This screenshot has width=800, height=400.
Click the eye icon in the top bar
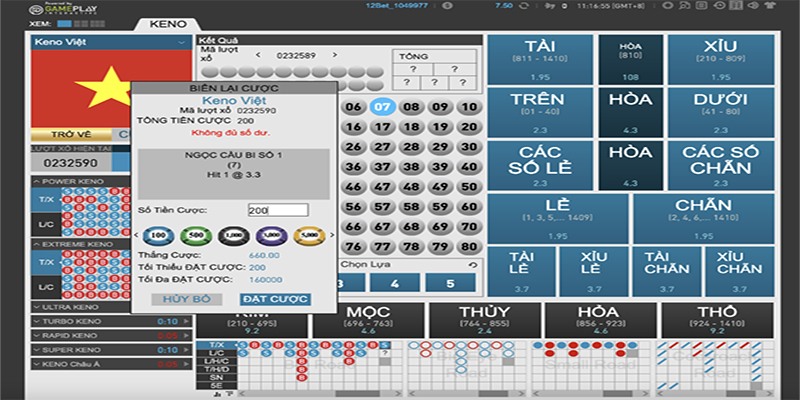pyautogui.click(x=667, y=6)
